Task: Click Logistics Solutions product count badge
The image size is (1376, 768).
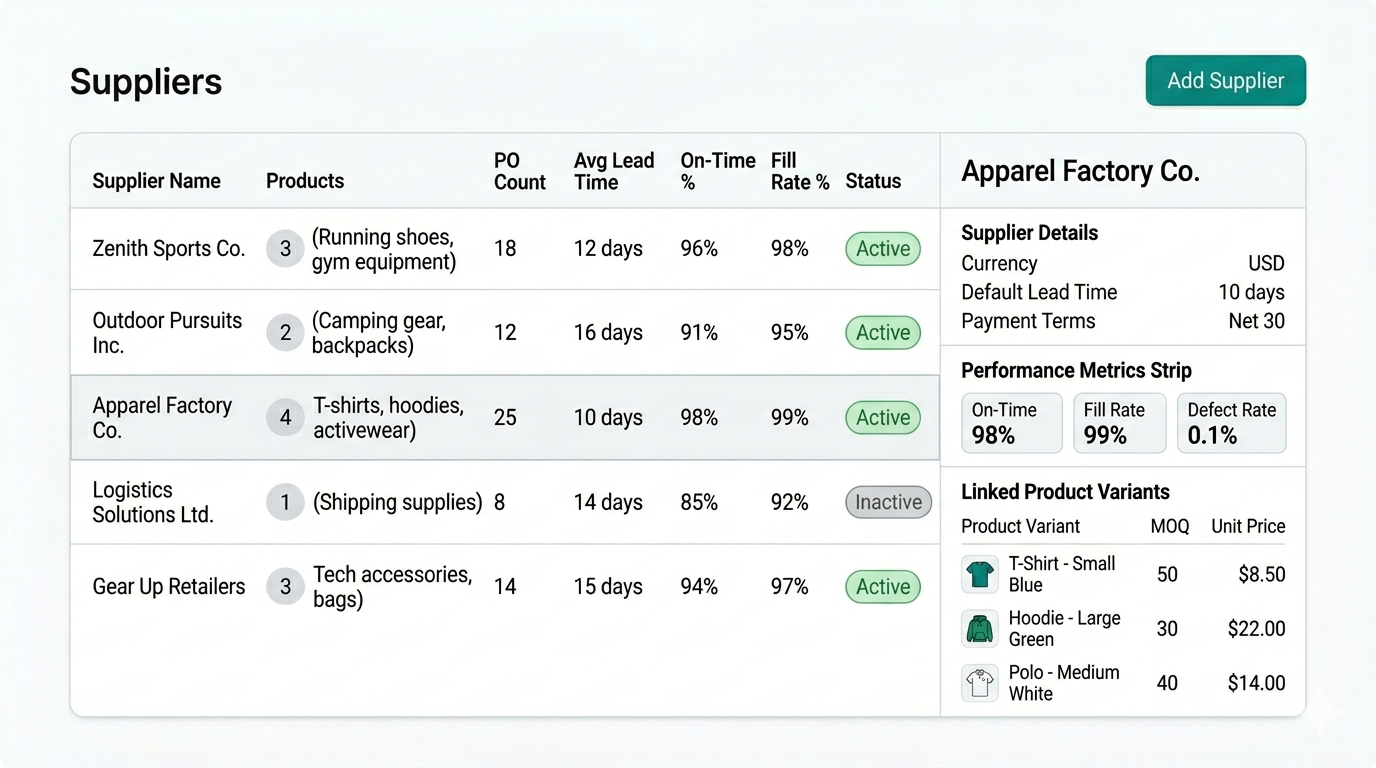Action: 285,502
